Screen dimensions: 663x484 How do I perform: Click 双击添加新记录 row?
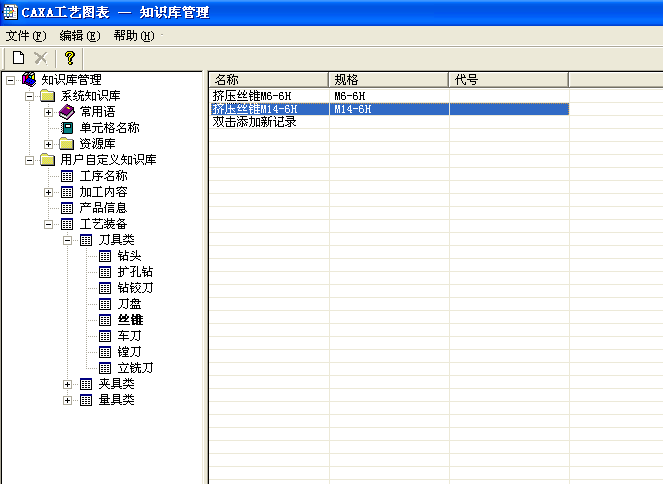(x=255, y=122)
